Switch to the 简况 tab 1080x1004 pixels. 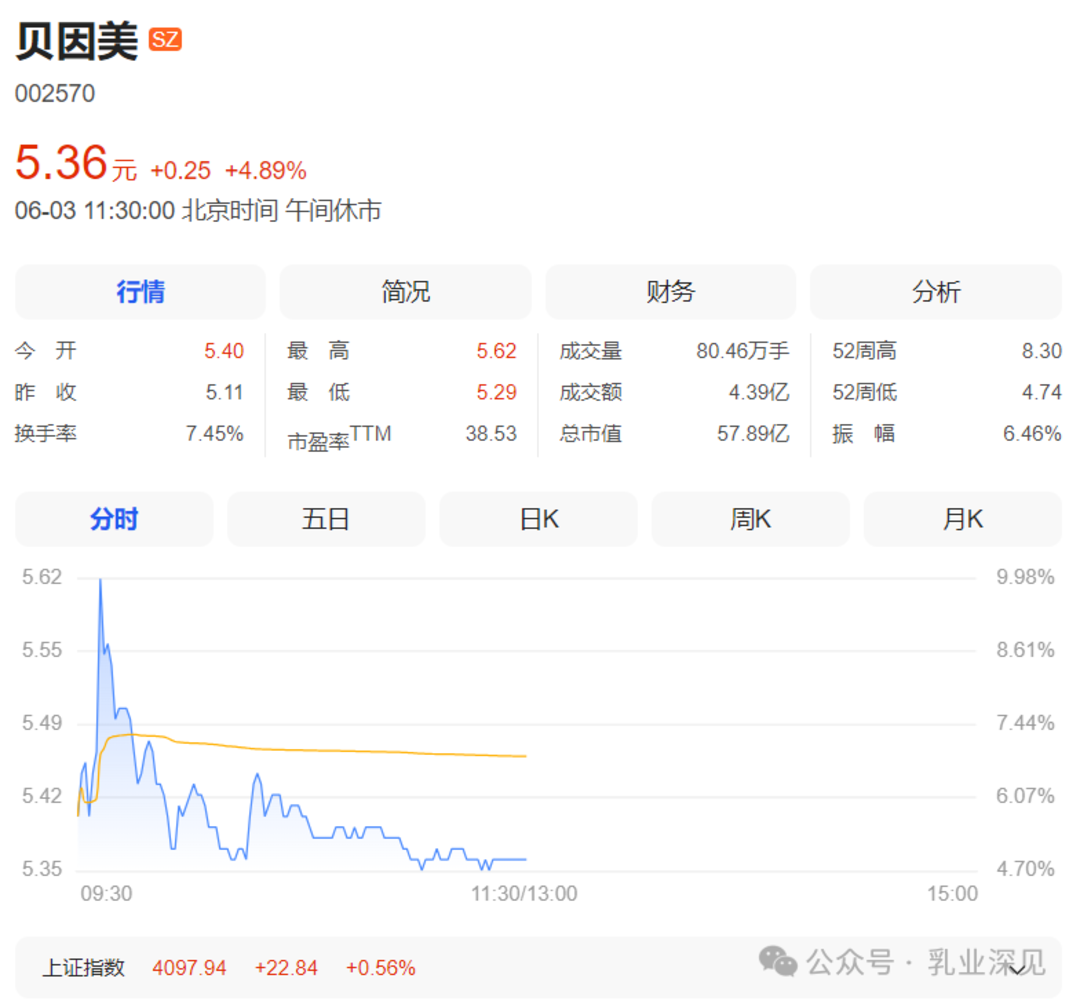pyautogui.click(x=406, y=292)
